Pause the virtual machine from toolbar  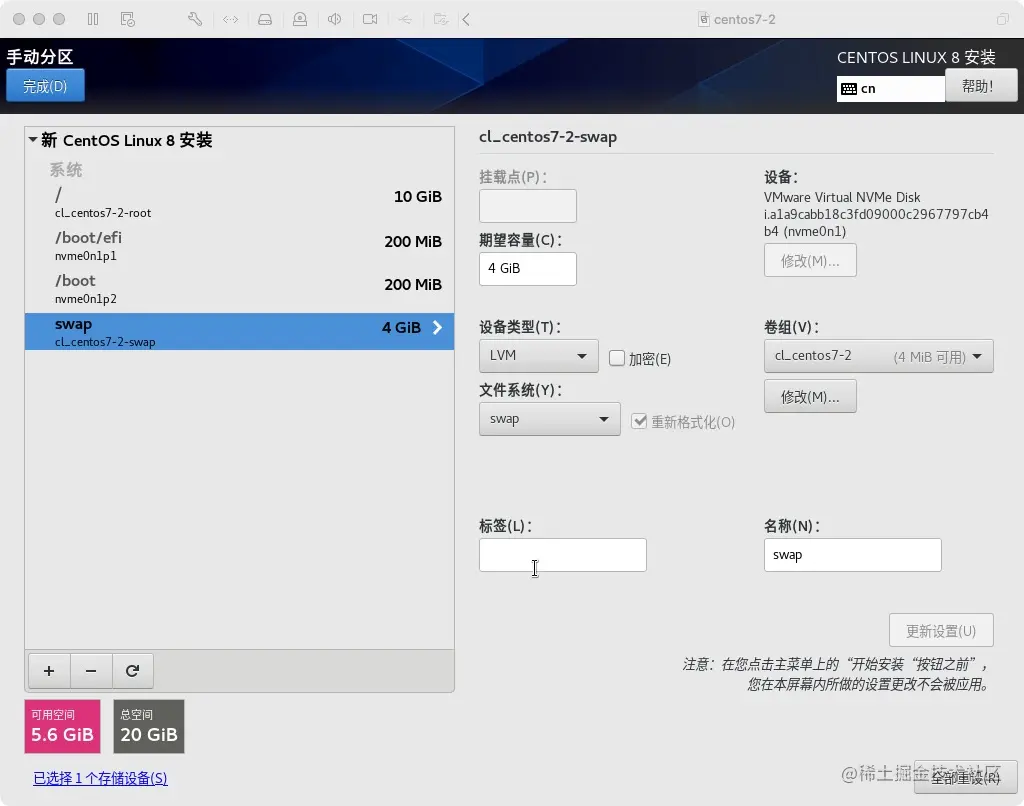93,19
